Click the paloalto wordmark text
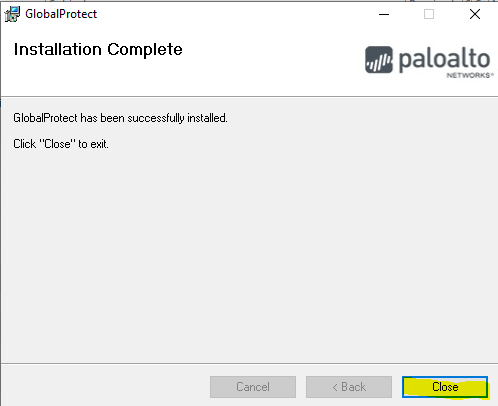The height and width of the screenshot is (406, 498). point(444,59)
